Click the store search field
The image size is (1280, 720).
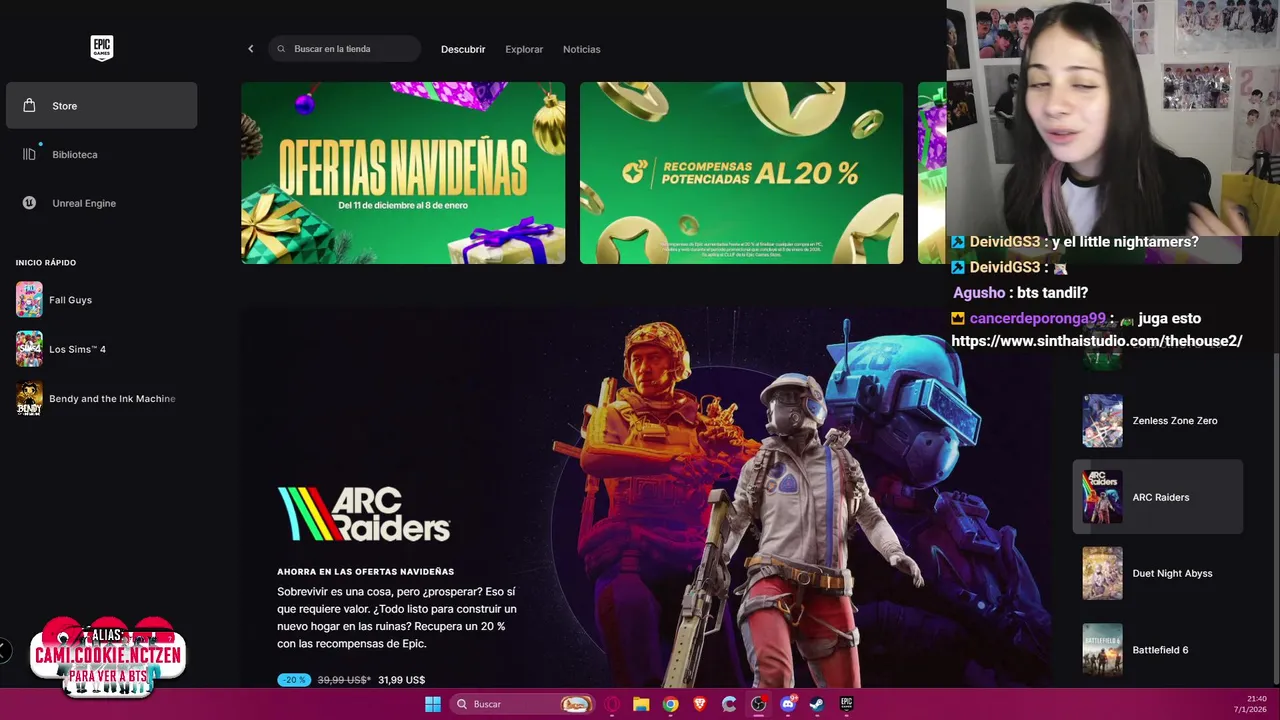point(345,49)
